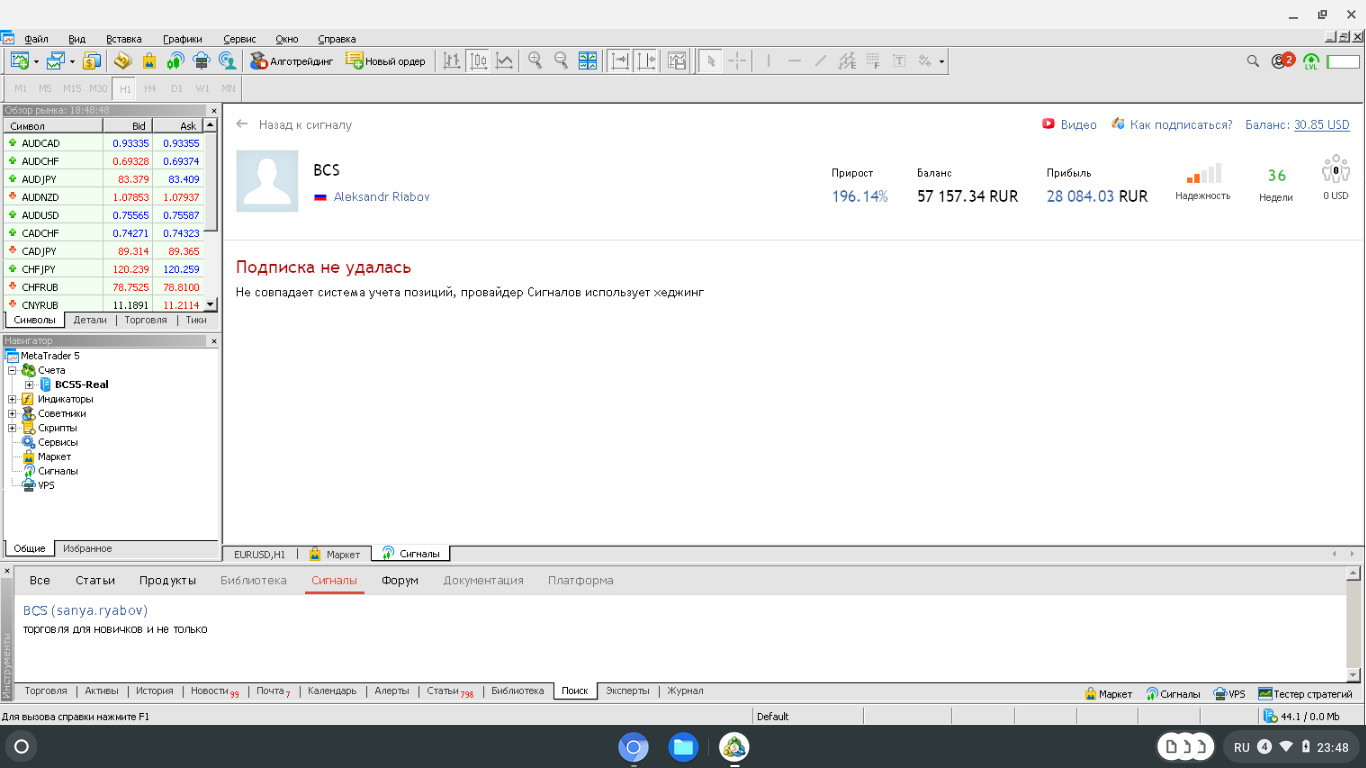Expand the Советники tree node

(12, 413)
